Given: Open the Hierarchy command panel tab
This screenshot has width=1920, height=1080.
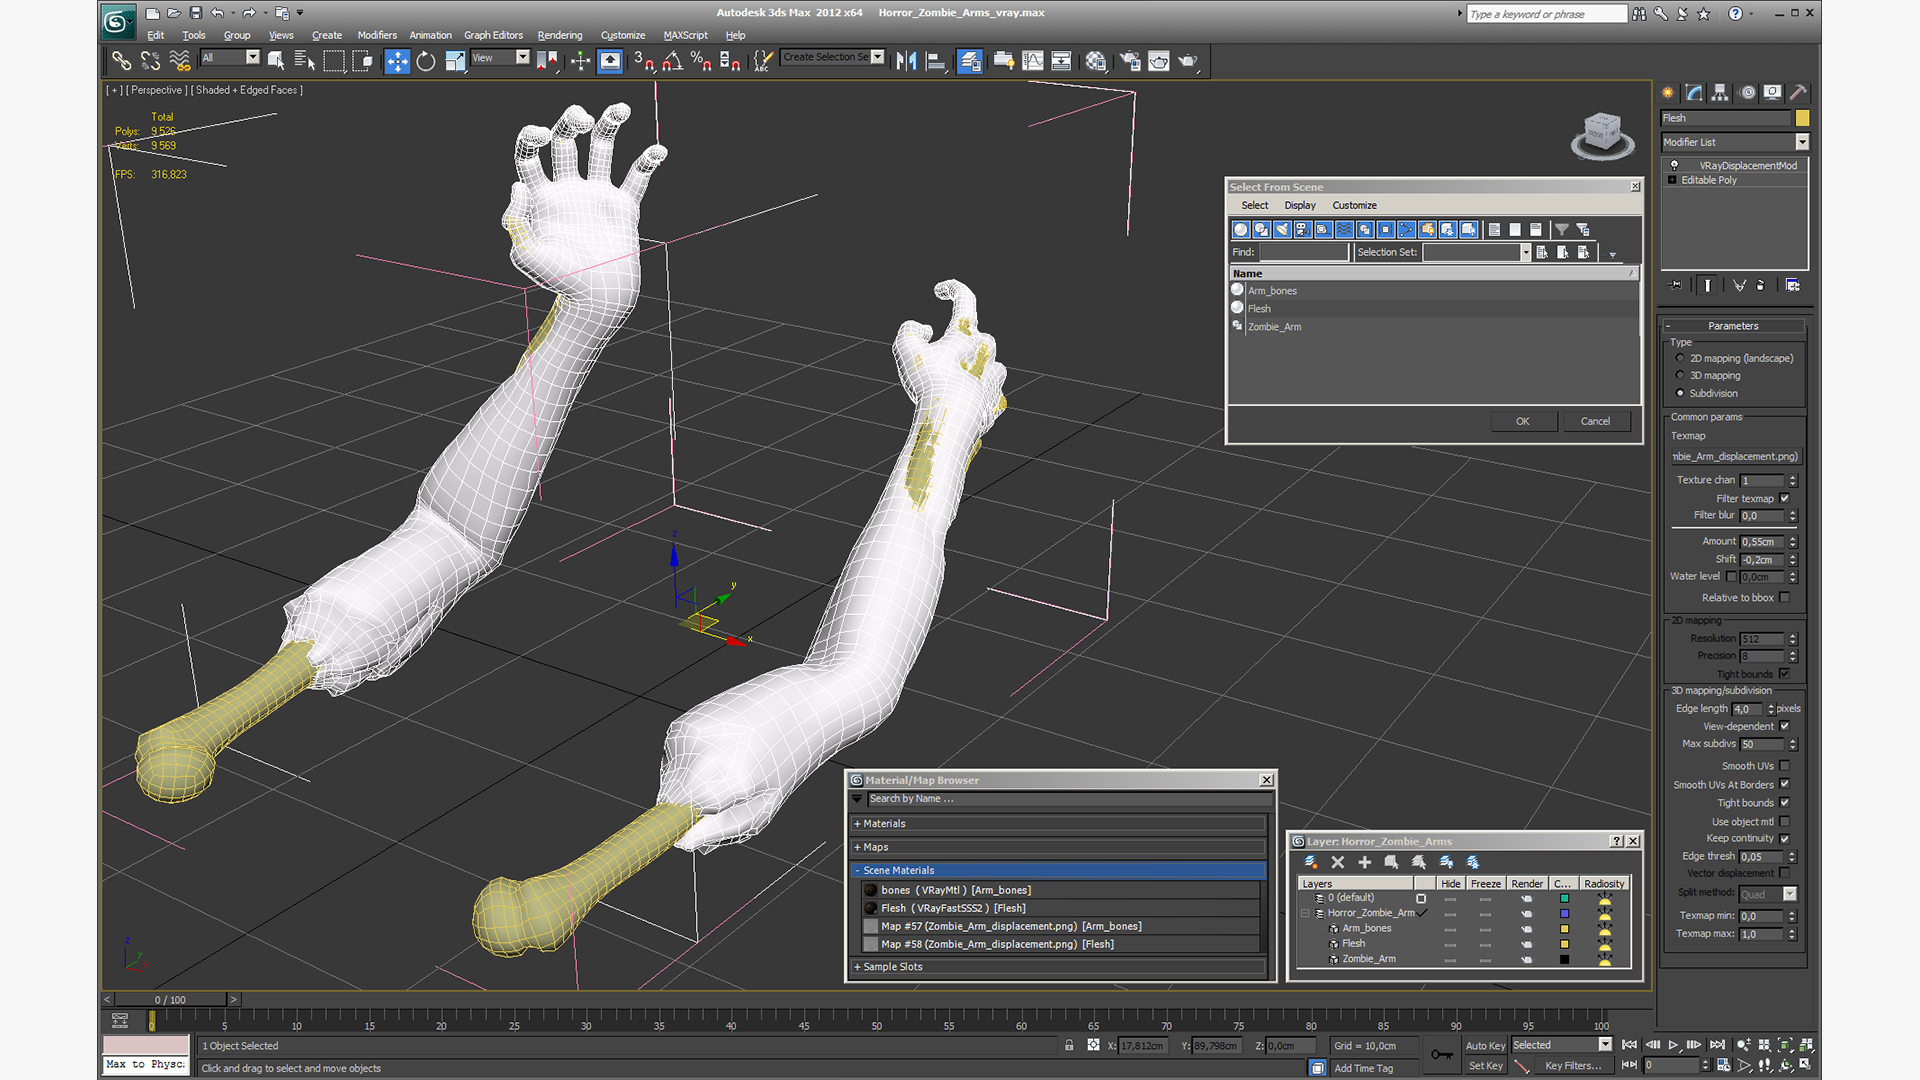Looking at the screenshot, I should (x=1720, y=92).
